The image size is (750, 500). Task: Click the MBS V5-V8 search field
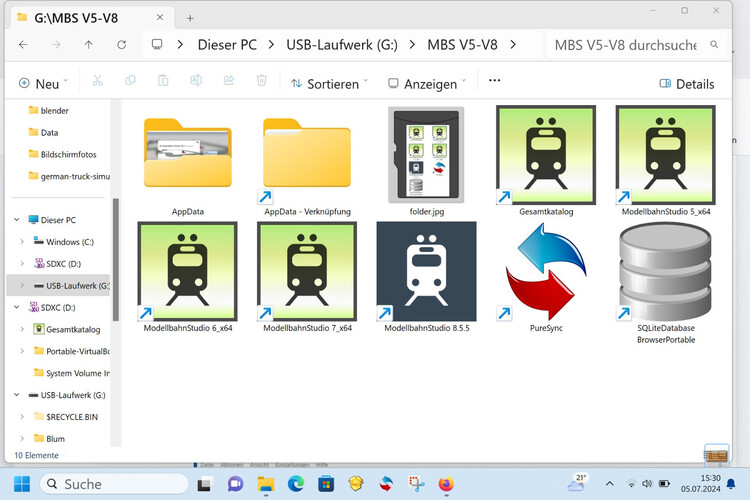point(626,45)
